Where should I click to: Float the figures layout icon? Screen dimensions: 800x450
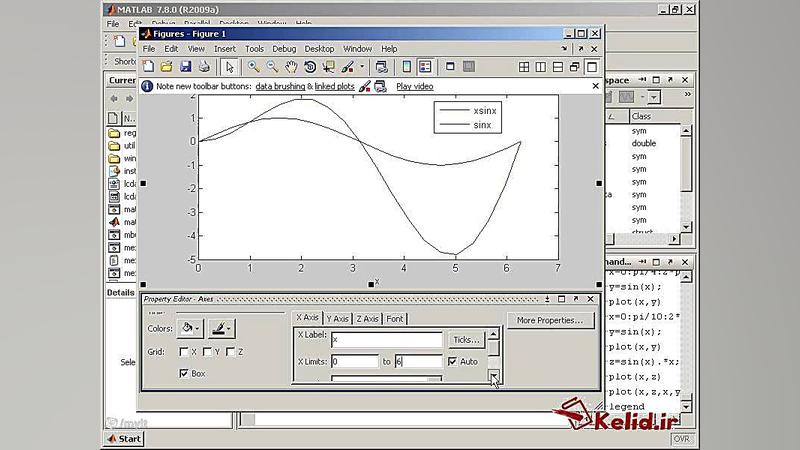pos(574,67)
